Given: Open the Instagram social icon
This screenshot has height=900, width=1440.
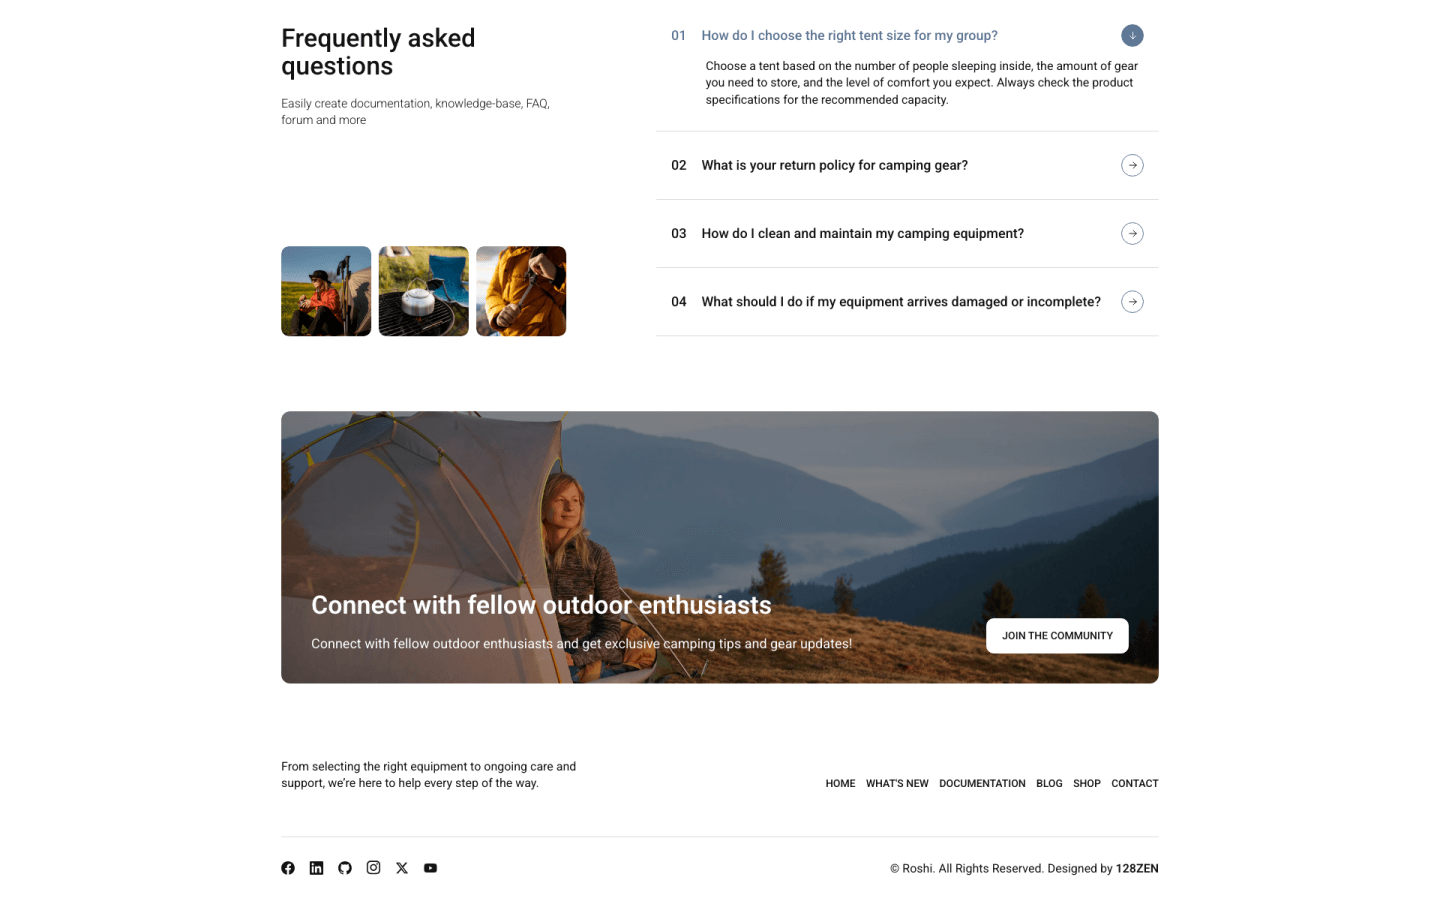Looking at the screenshot, I should click(x=373, y=868).
